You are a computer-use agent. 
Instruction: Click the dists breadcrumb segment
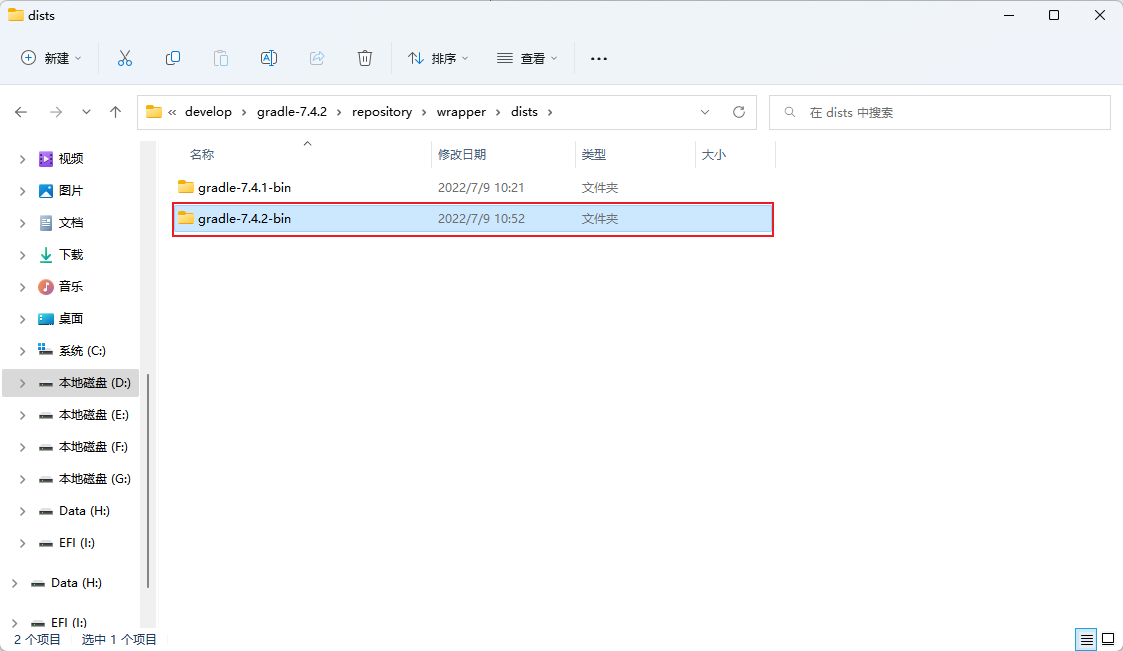524,112
